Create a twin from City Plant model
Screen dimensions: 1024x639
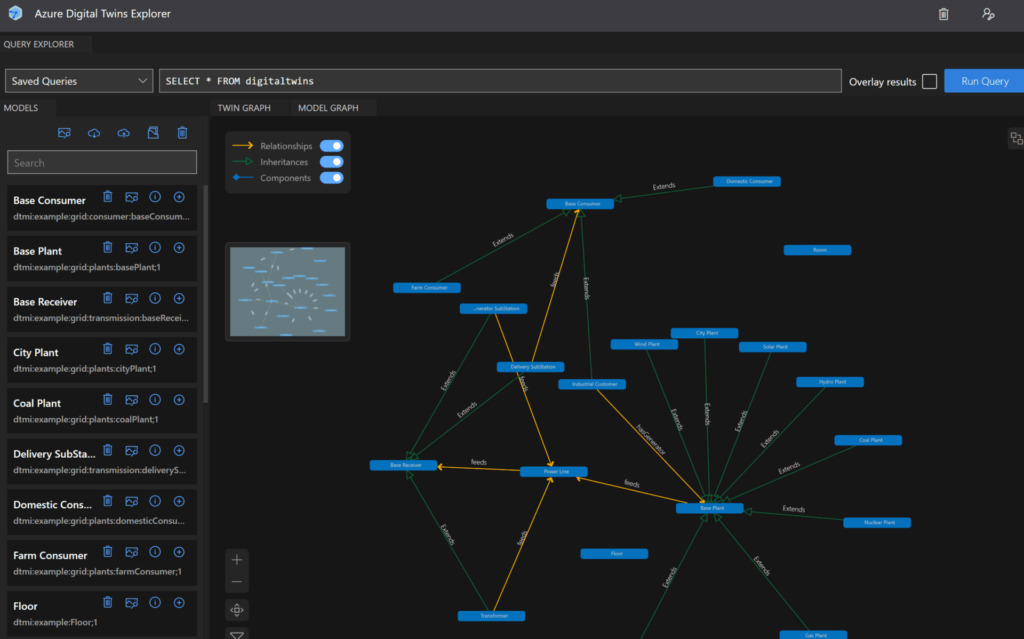(179, 350)
